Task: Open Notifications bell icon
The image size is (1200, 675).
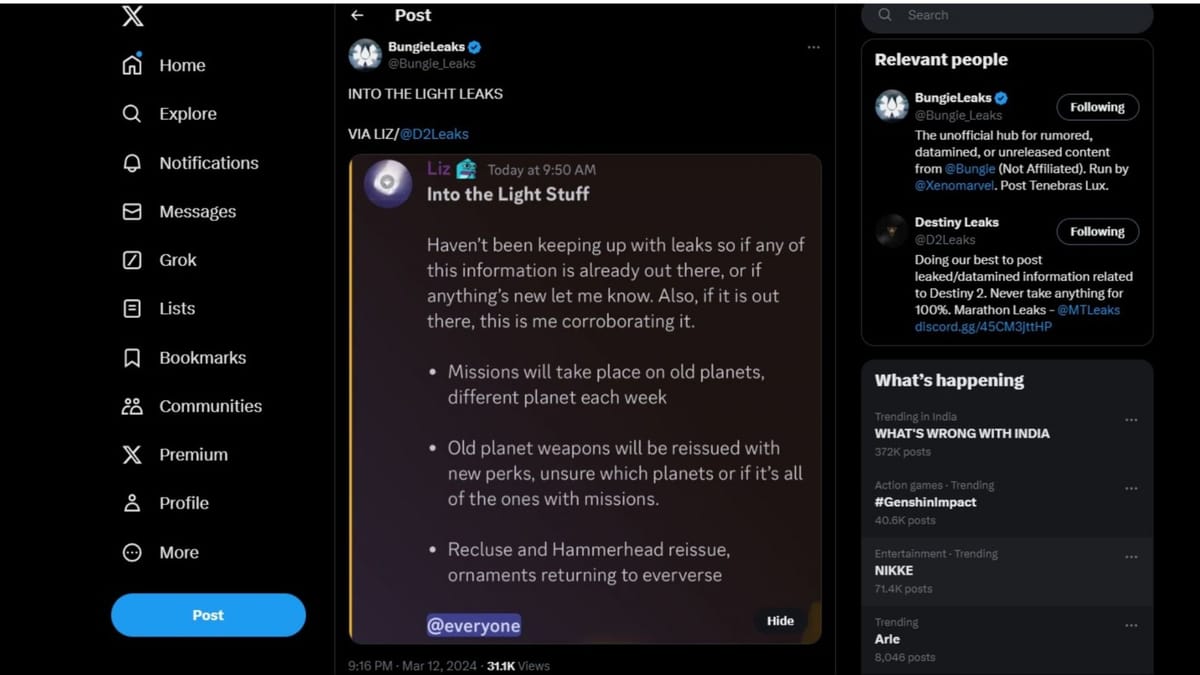Action: click(132, 163)
